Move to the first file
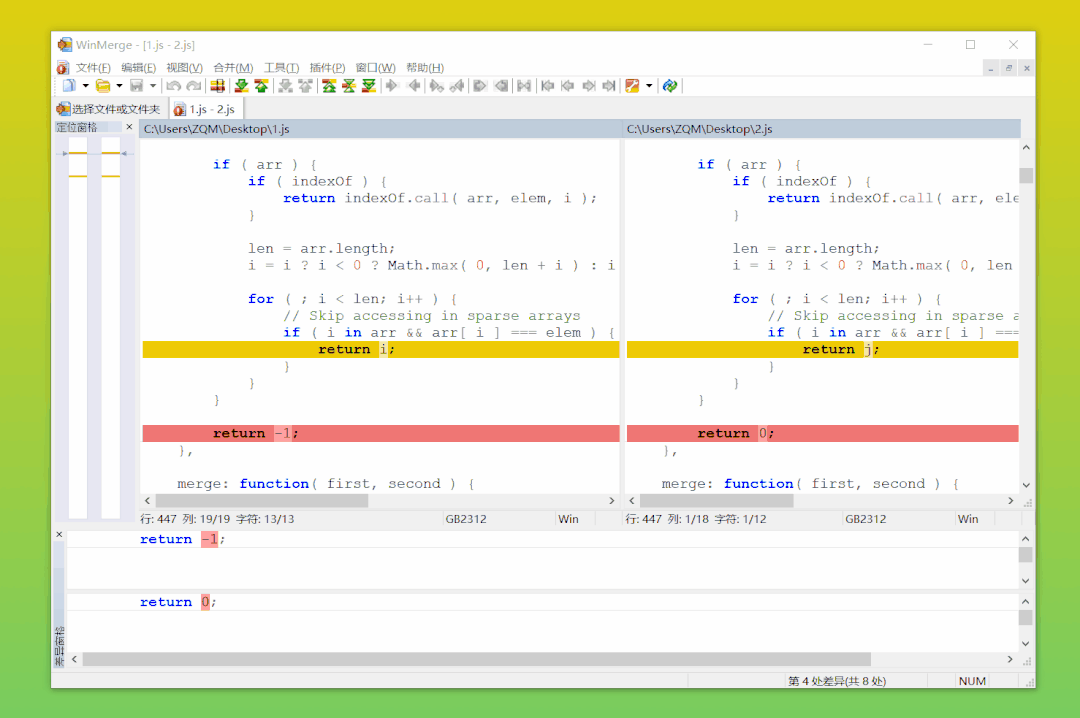The image size is (1080, 718). tap(548, 85)
